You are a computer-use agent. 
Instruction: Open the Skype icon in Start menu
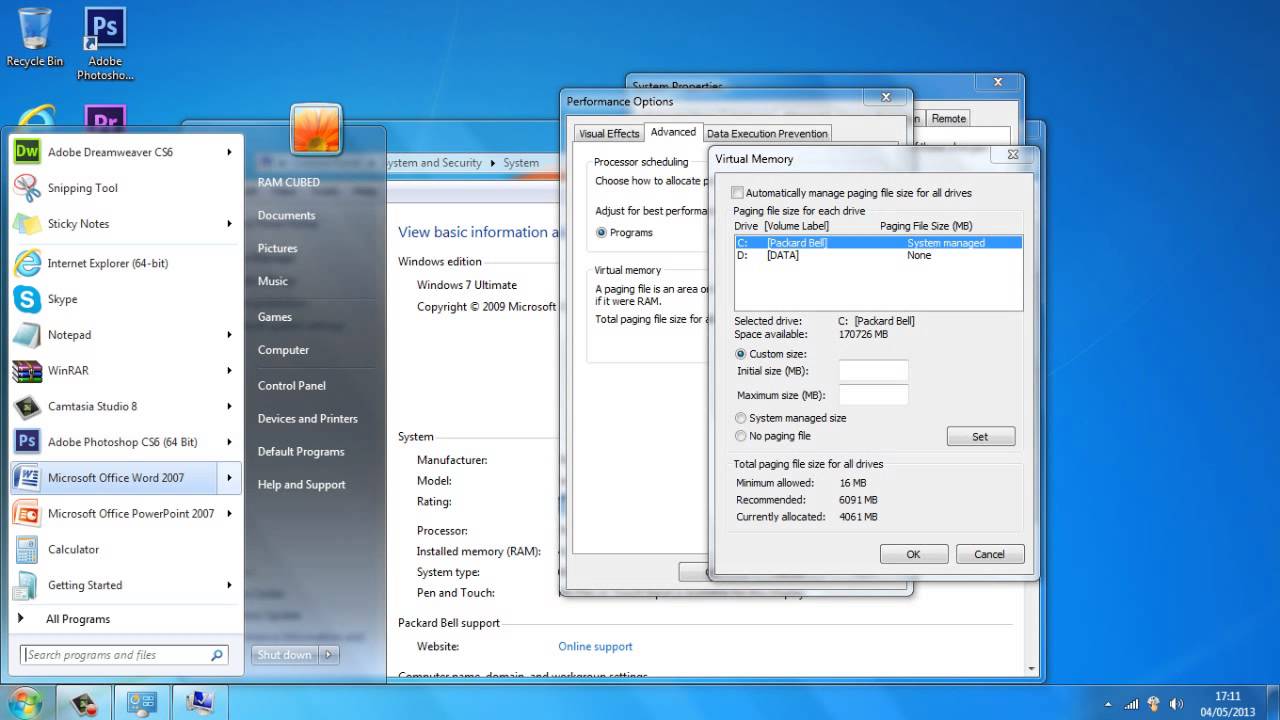(x=27, y=299)
